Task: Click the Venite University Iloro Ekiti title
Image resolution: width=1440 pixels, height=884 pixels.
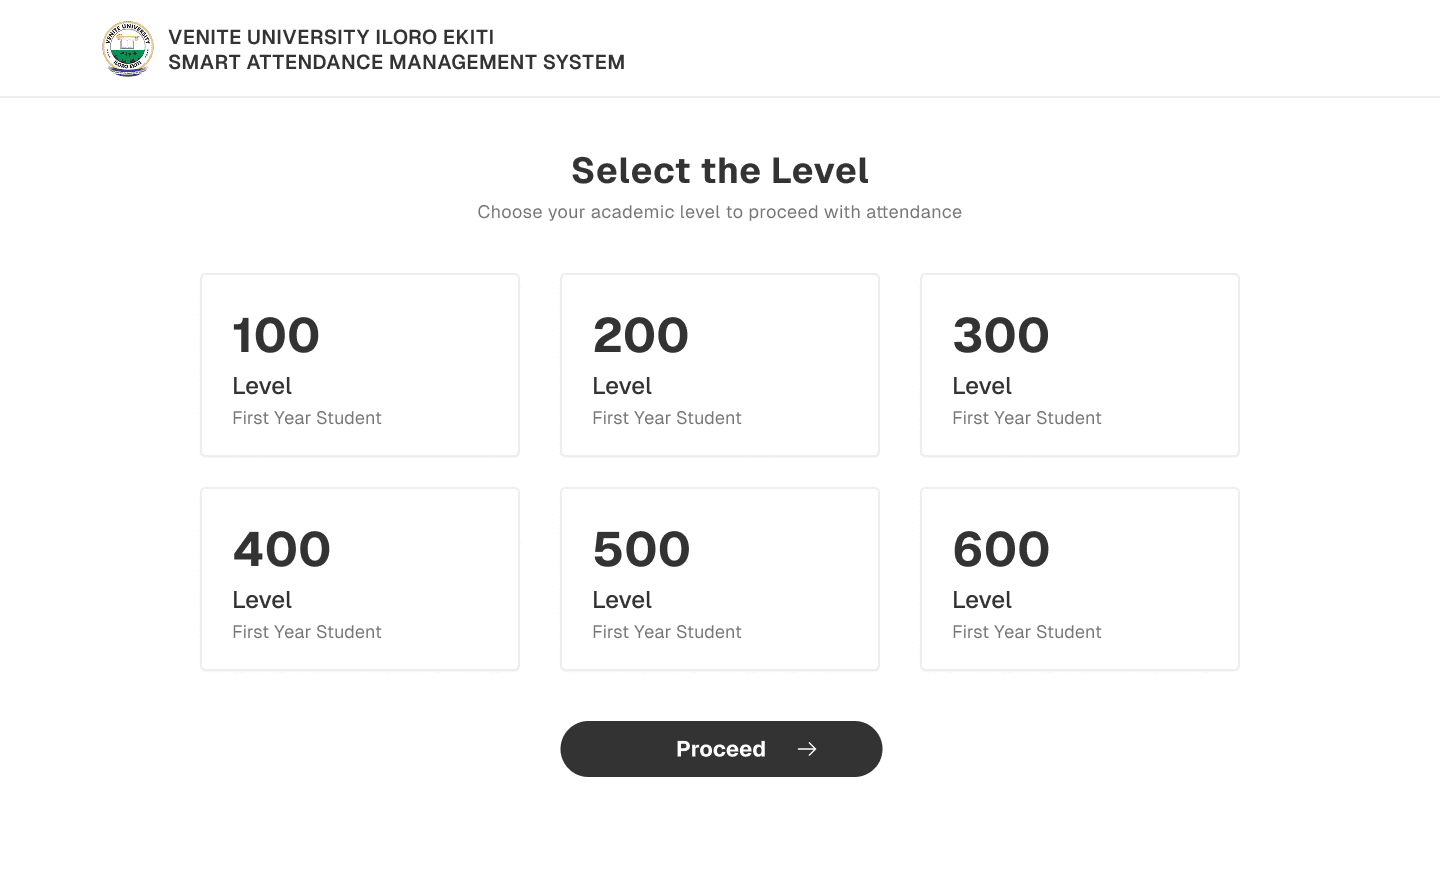Action: (331, 37)
